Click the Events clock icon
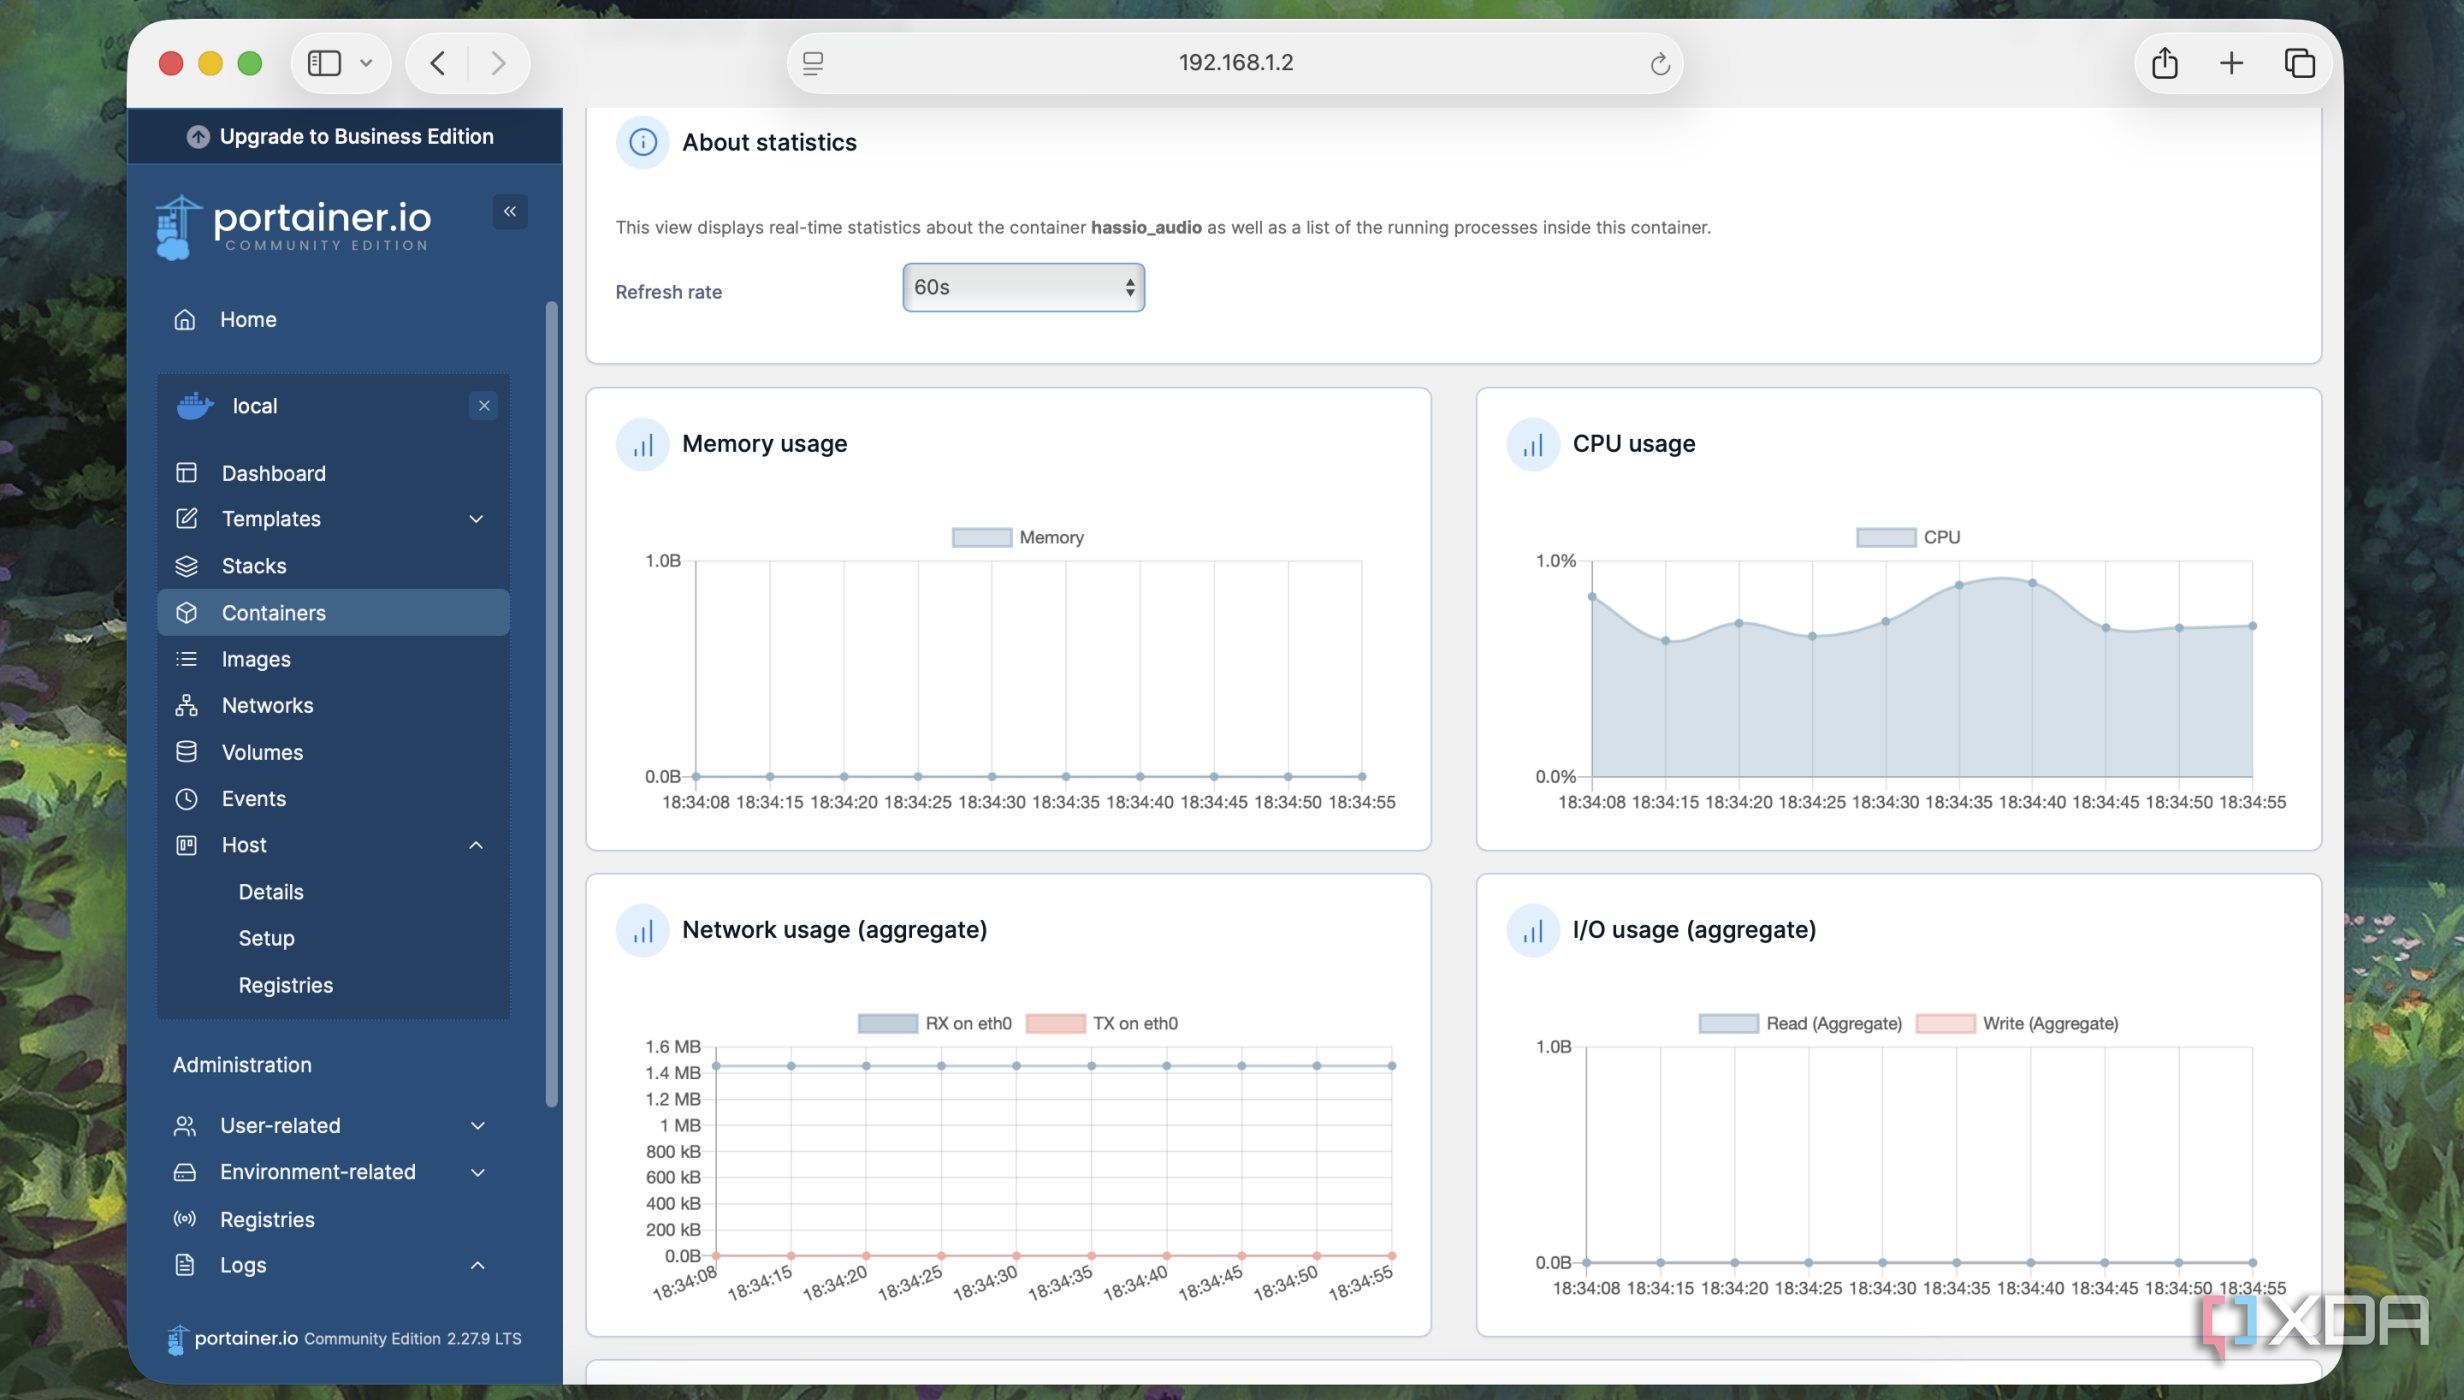The image size is (2464, 1400). point(186,798)
